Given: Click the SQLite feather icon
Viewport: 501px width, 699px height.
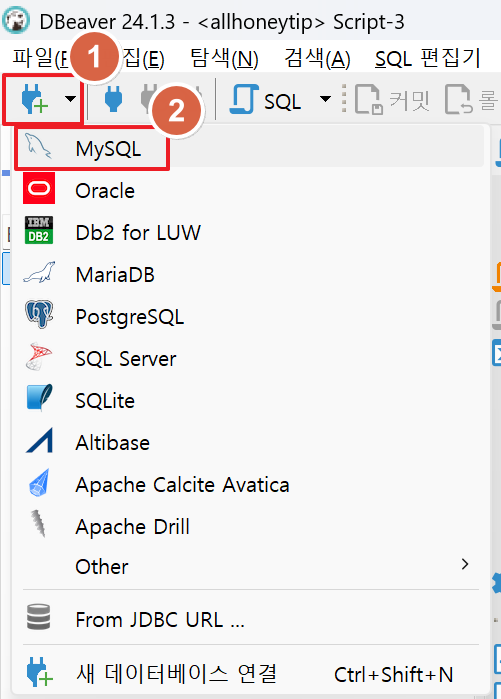Looking at the screenshot, I should point(39,398).
